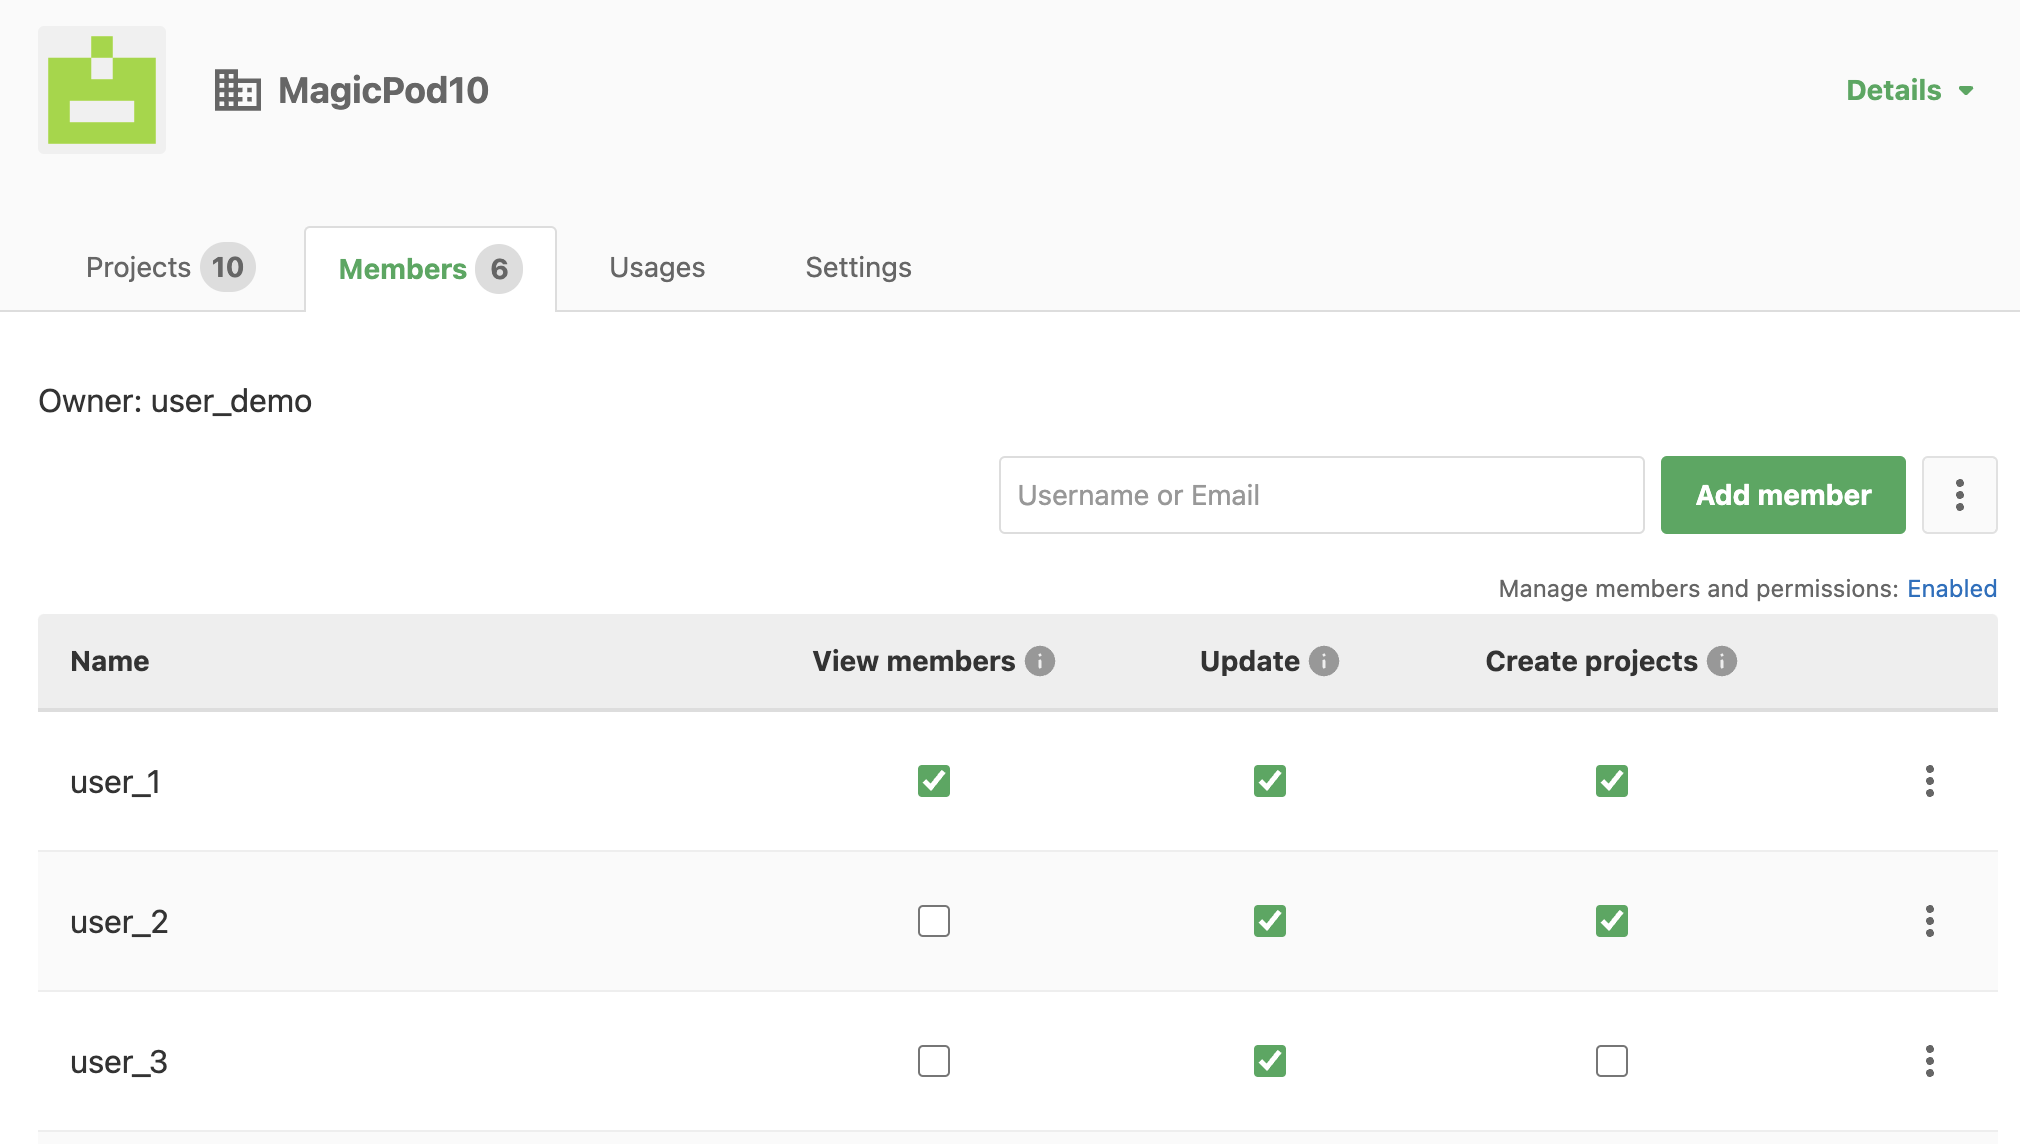
Task: Open more options beside Add member
Action: (x=1960, y=495)
